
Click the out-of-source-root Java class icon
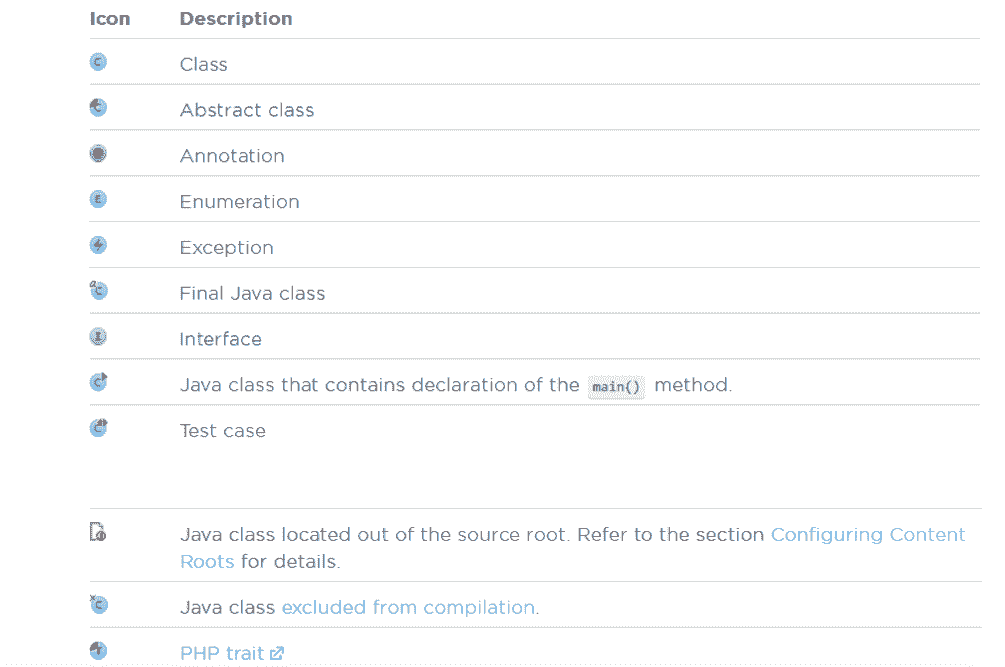pos(98,533)
